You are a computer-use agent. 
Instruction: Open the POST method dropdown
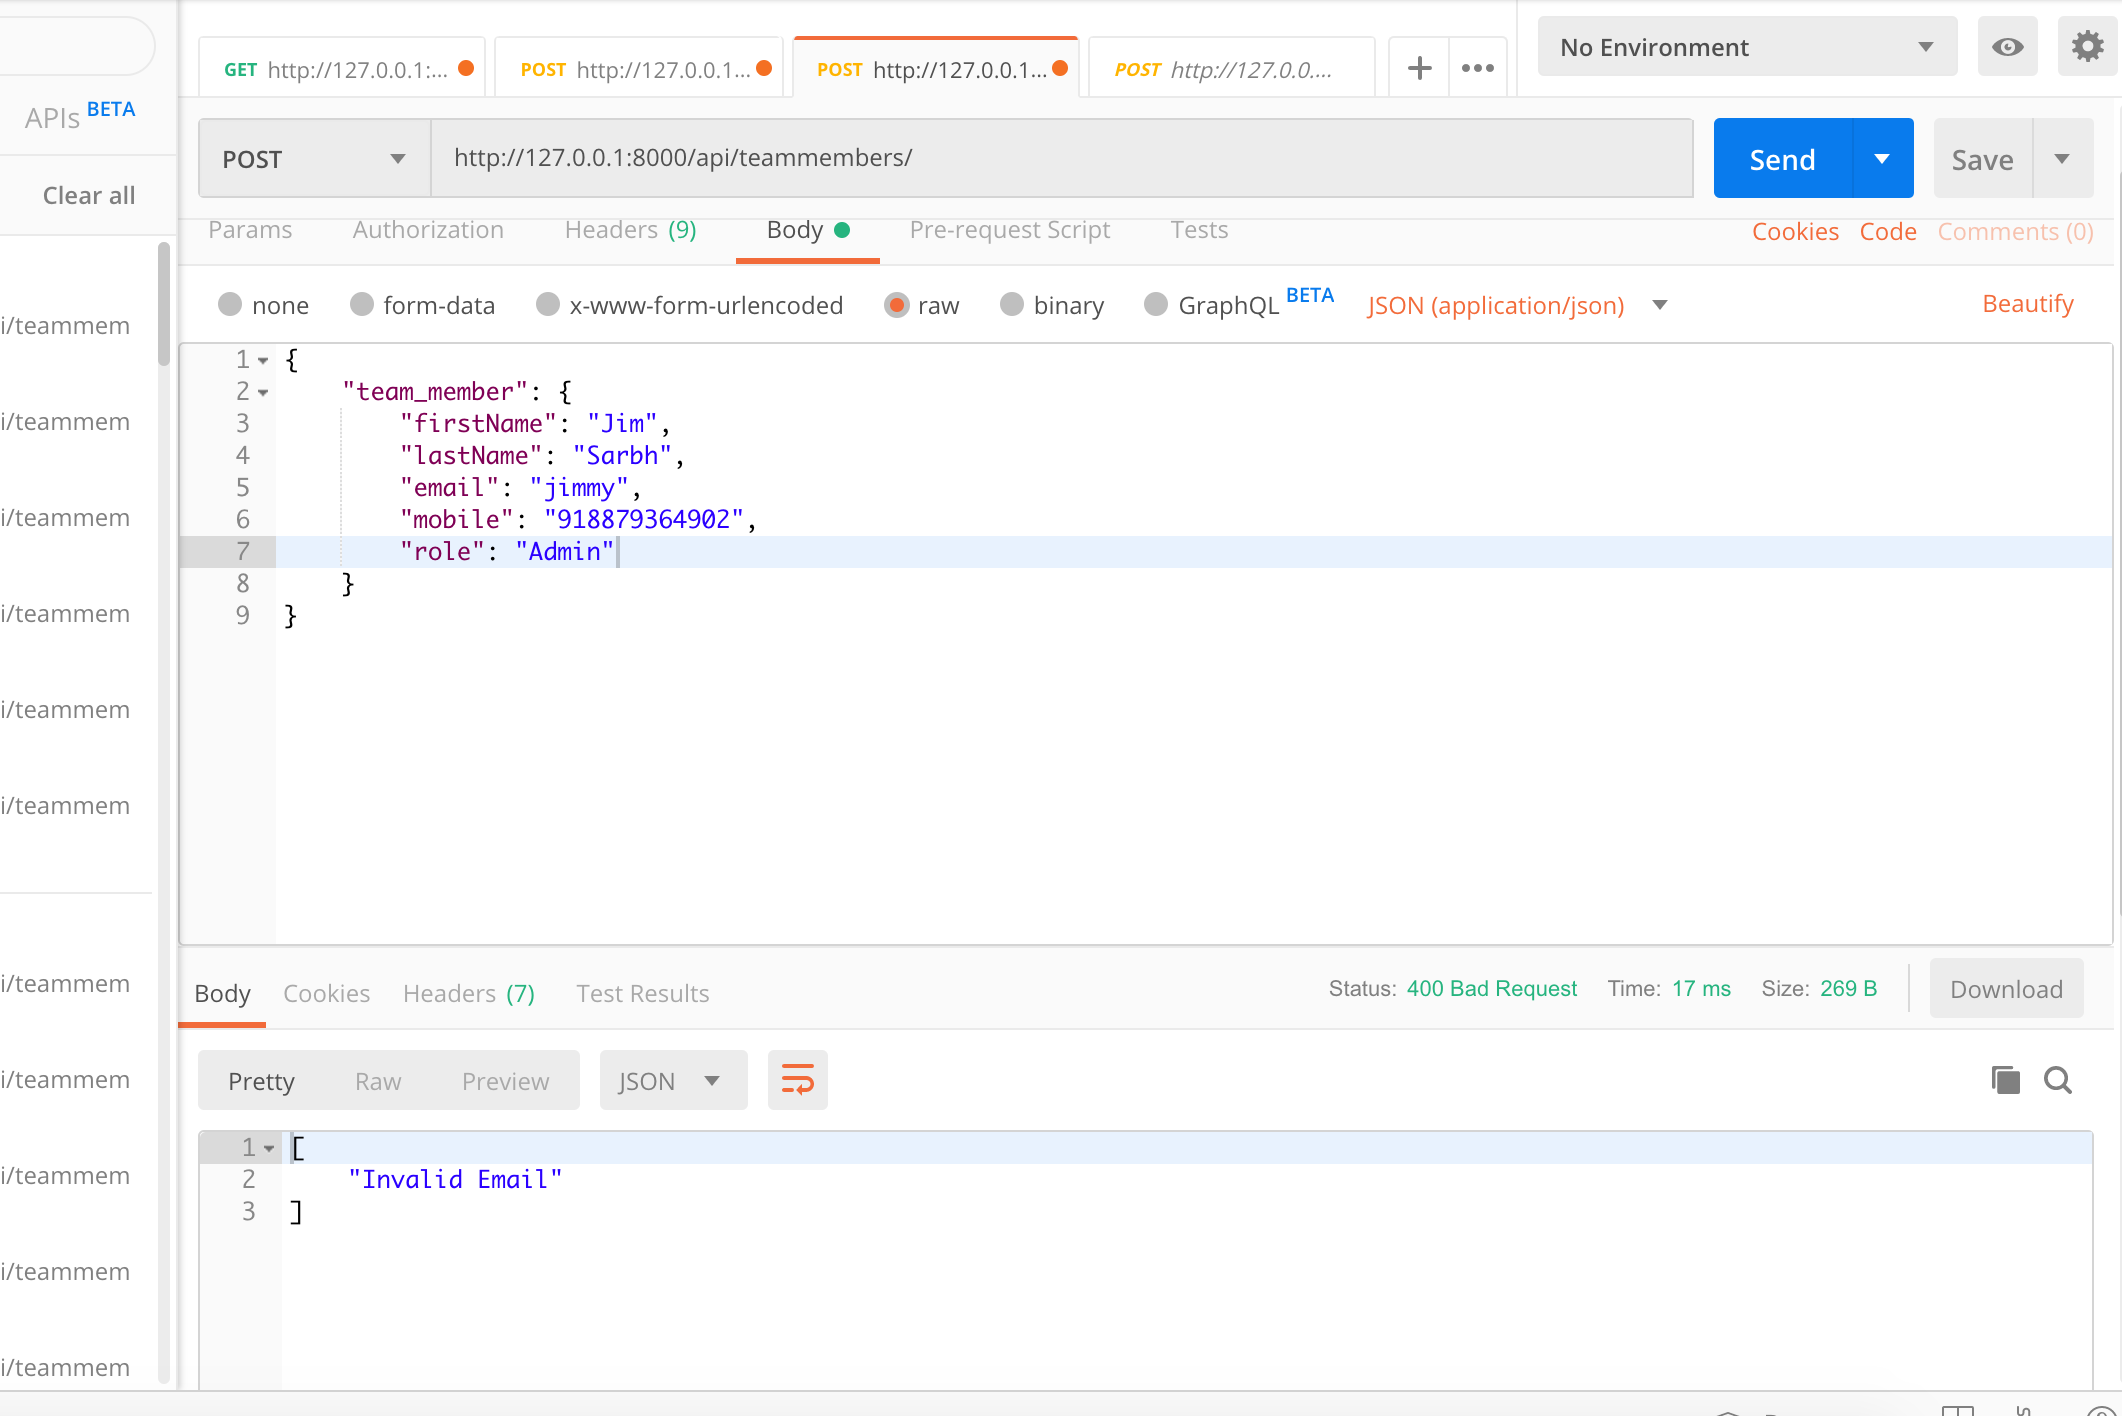(314, 159)
